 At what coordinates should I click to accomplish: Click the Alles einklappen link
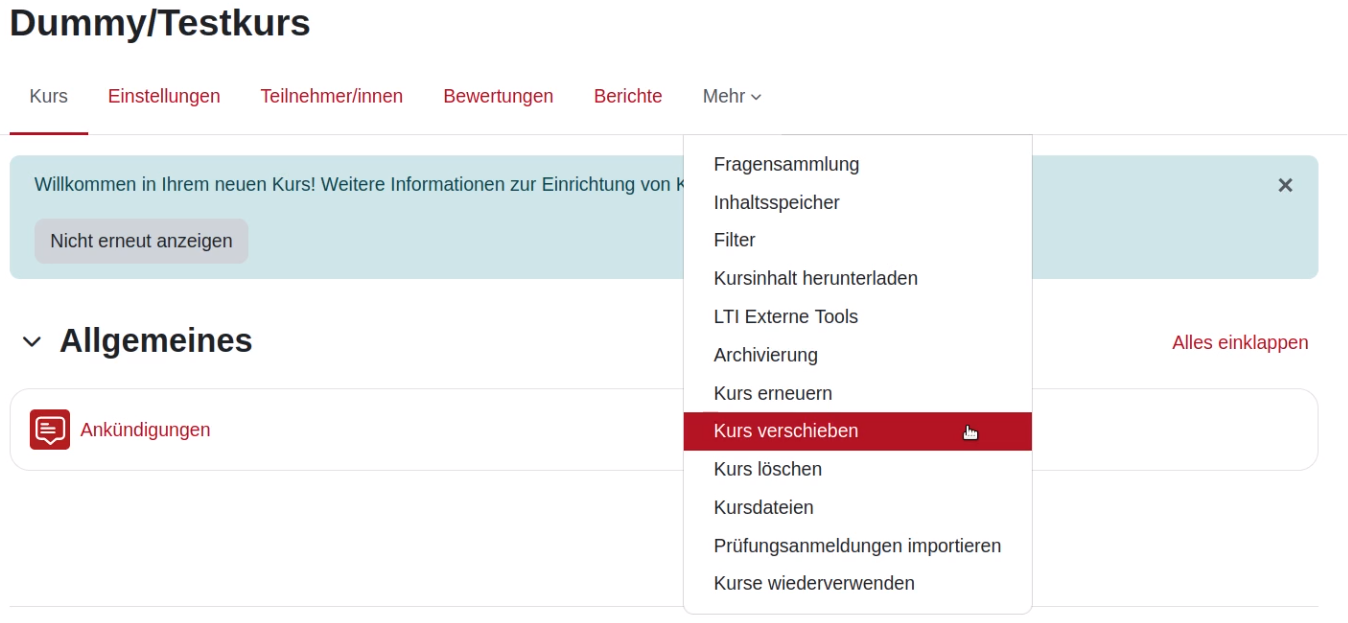point(1239,342)
